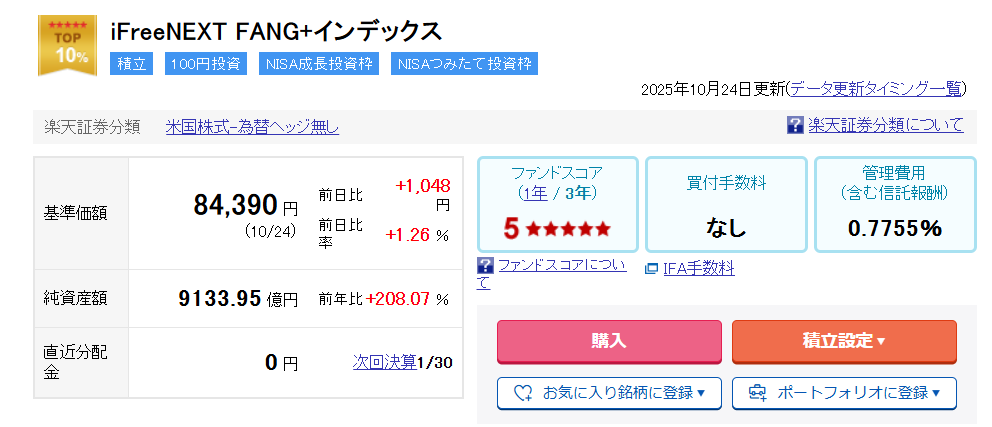Image resolution: width=992 pixels, height=427 pixels.
Task: Click the NISAつみたて投資枠 tag
Action: (x=464, y=63)
